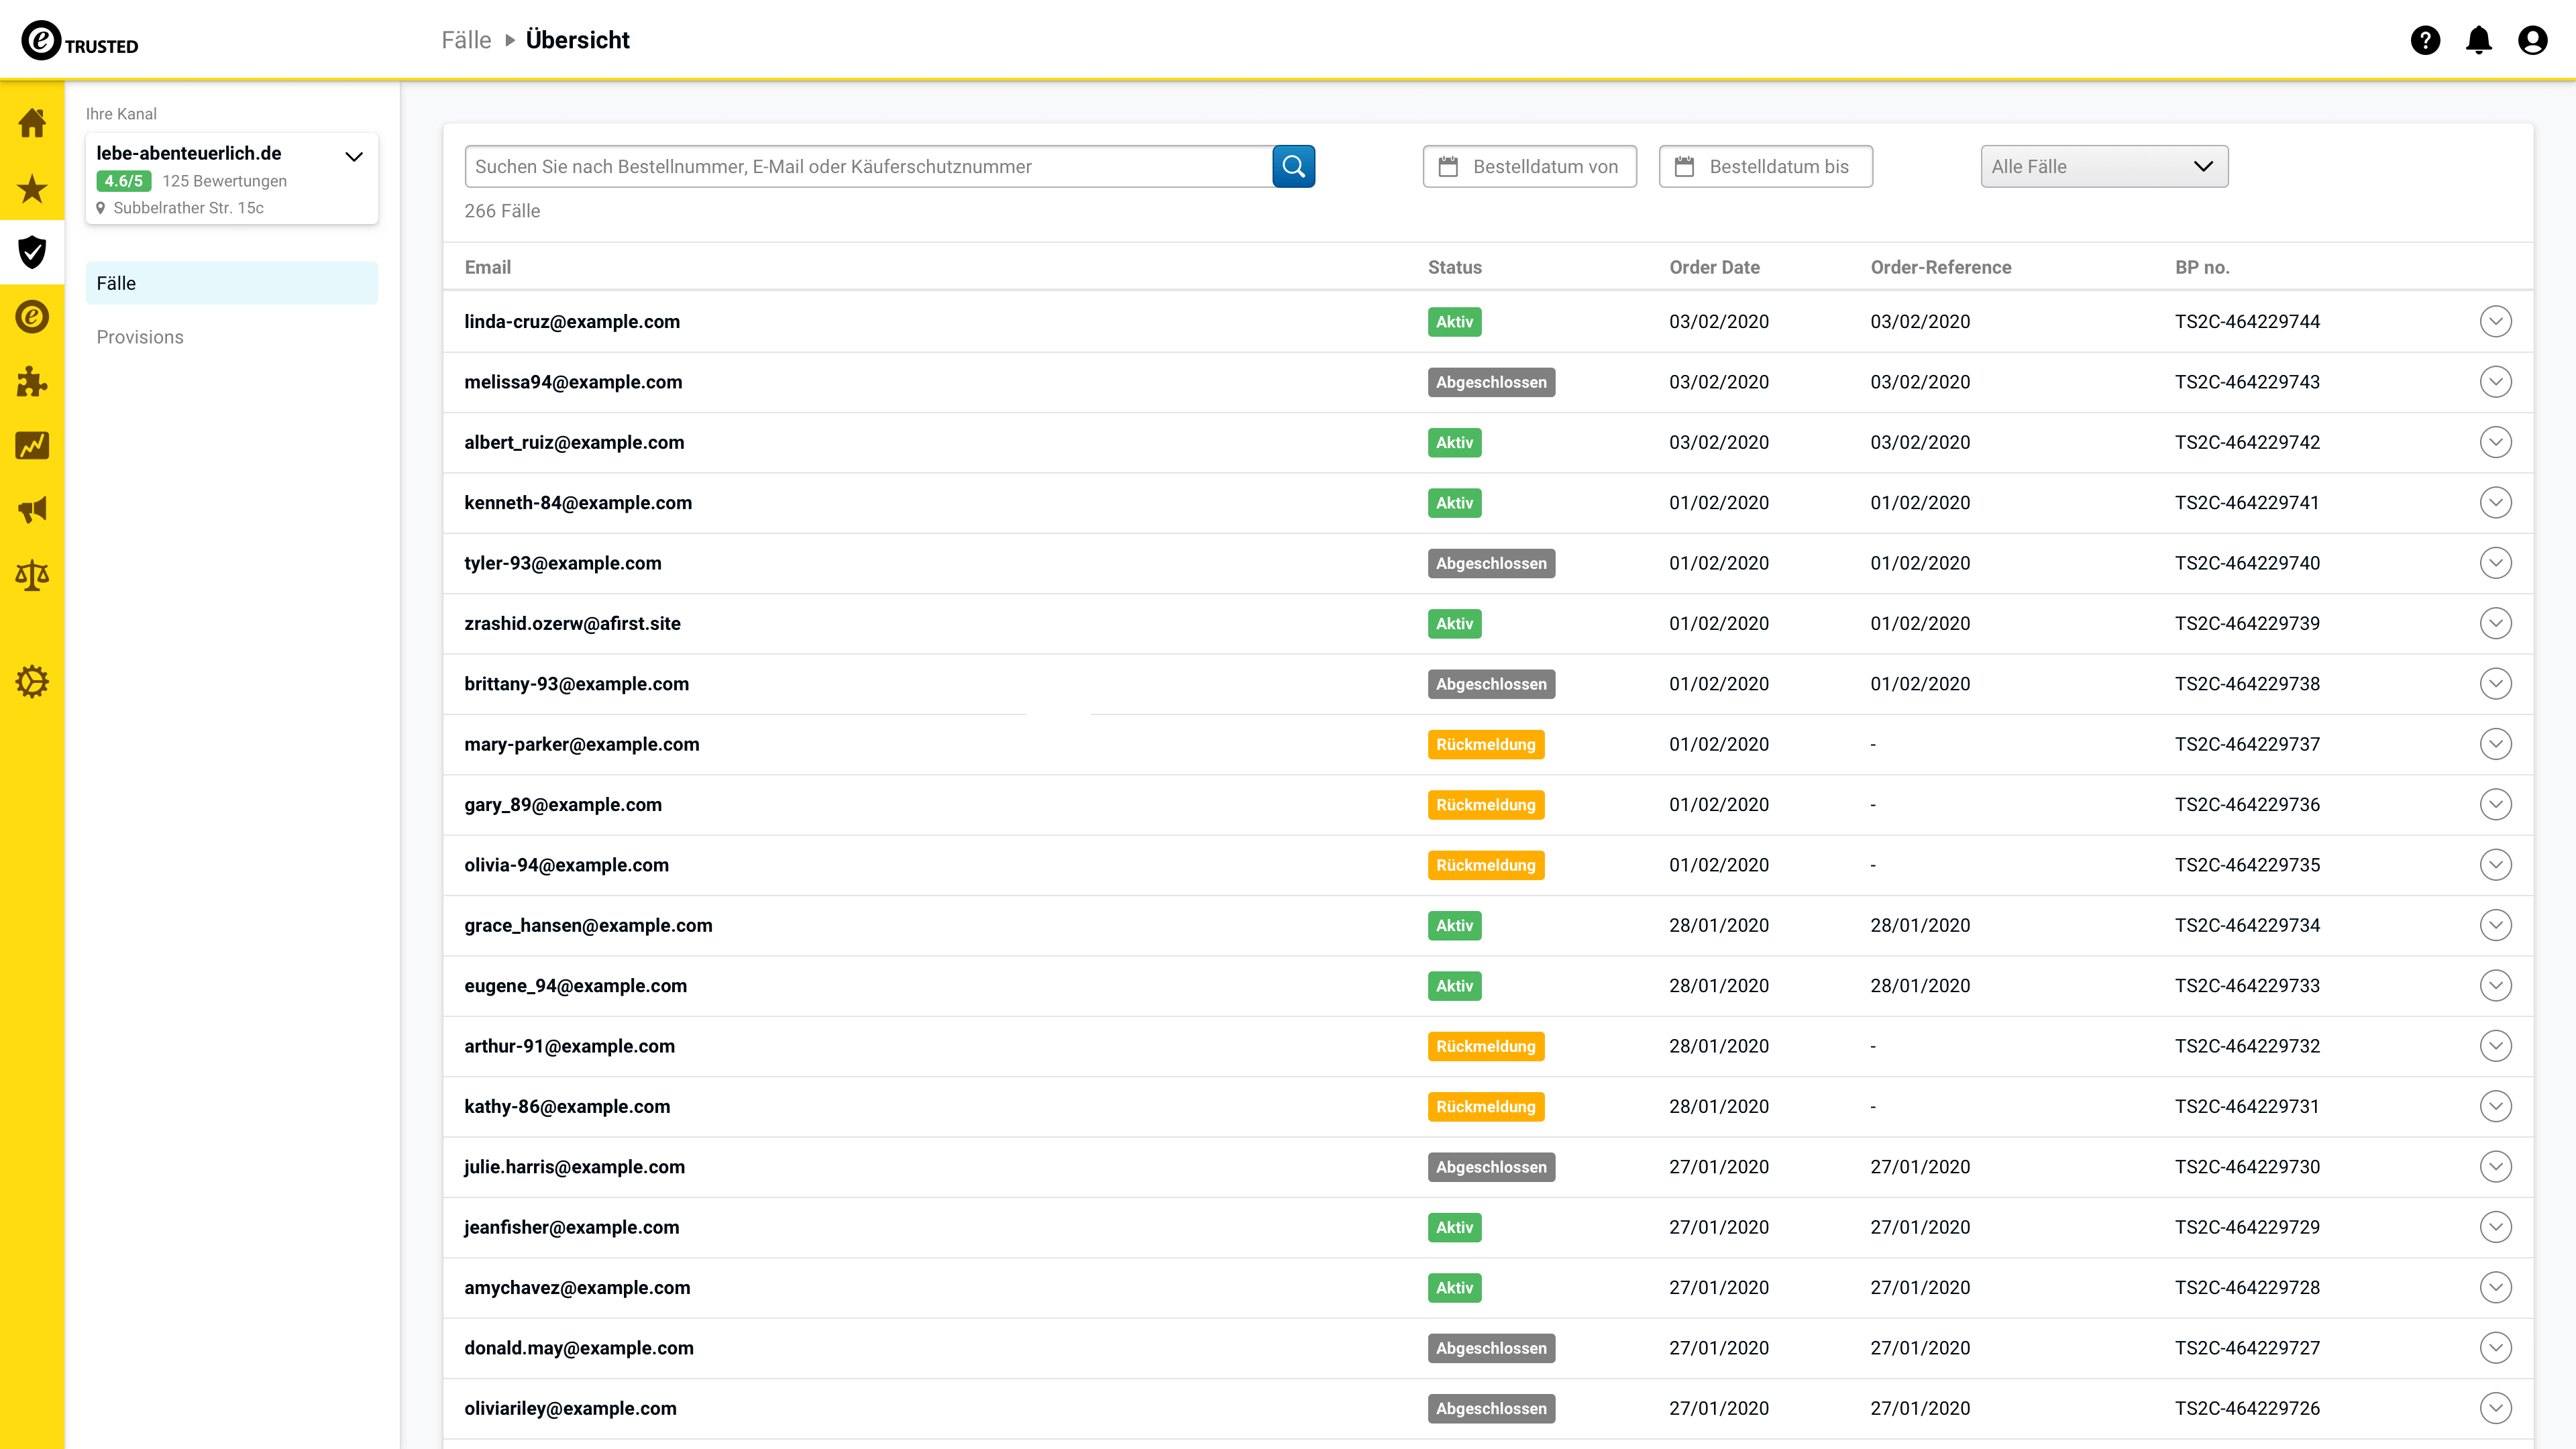The height and width of the screenshot is (1449, 2576).
Task: Click the home/dashboard navigation icon
Action: click(32, 122)
